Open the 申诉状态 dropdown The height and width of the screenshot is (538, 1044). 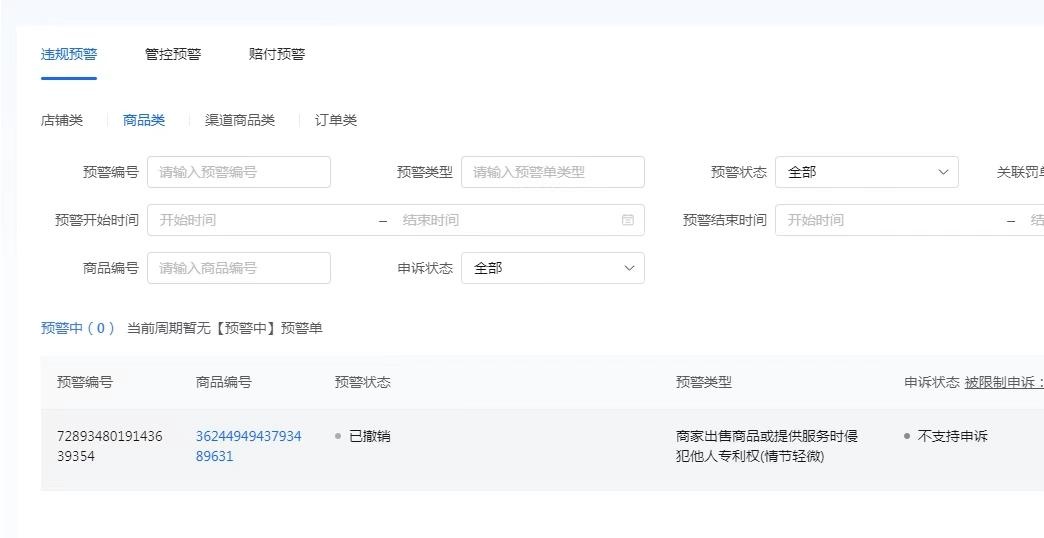click(x=553, y=268)
